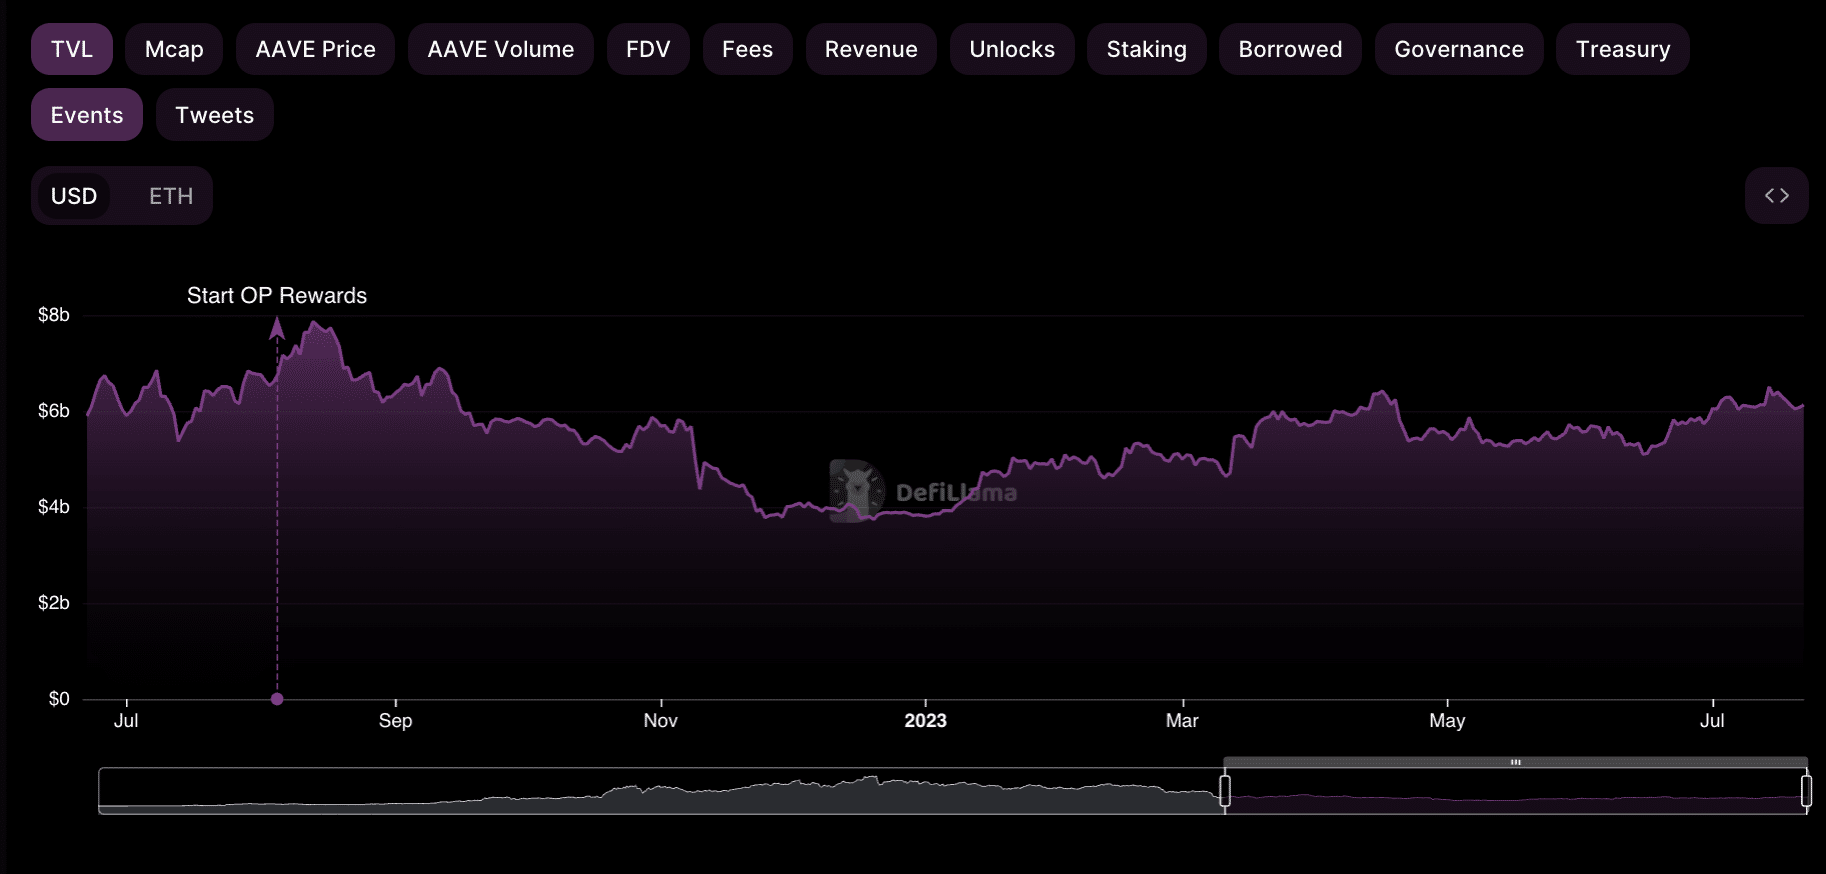Screen dimensions: 1826x874
Task: Click the Start OP Rewards arrow tip
Action: pyautogui.click(x=277, y=326)
